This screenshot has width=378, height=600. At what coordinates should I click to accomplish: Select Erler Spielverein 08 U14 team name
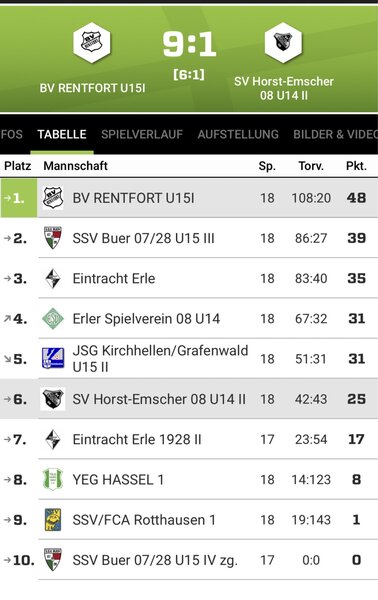[x=146, y=319]
